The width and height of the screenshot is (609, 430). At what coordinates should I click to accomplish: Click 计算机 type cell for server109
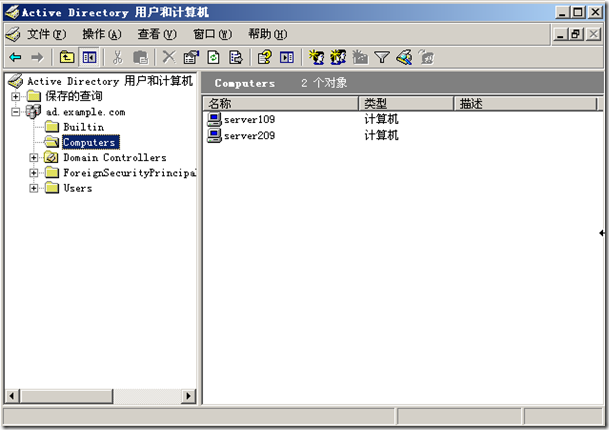click(381, 119)
